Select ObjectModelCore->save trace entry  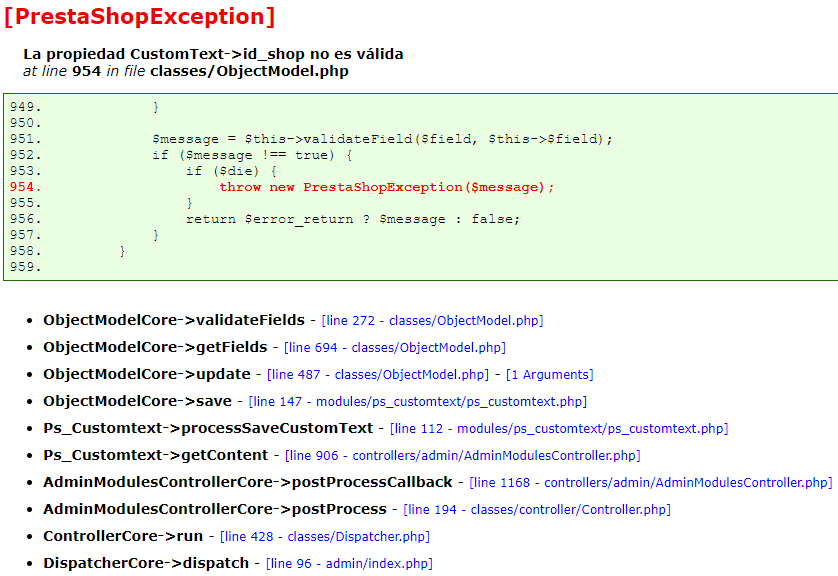pyautogui.click(x=137, y=401)
